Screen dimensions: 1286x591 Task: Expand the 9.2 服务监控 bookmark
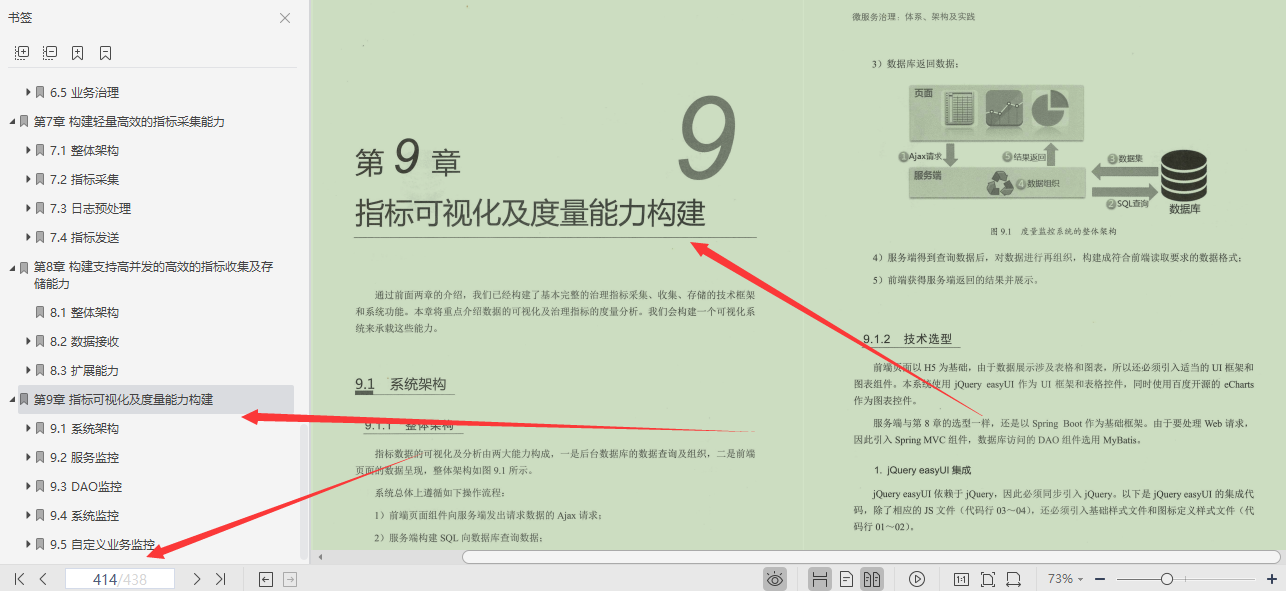point(28,457)
